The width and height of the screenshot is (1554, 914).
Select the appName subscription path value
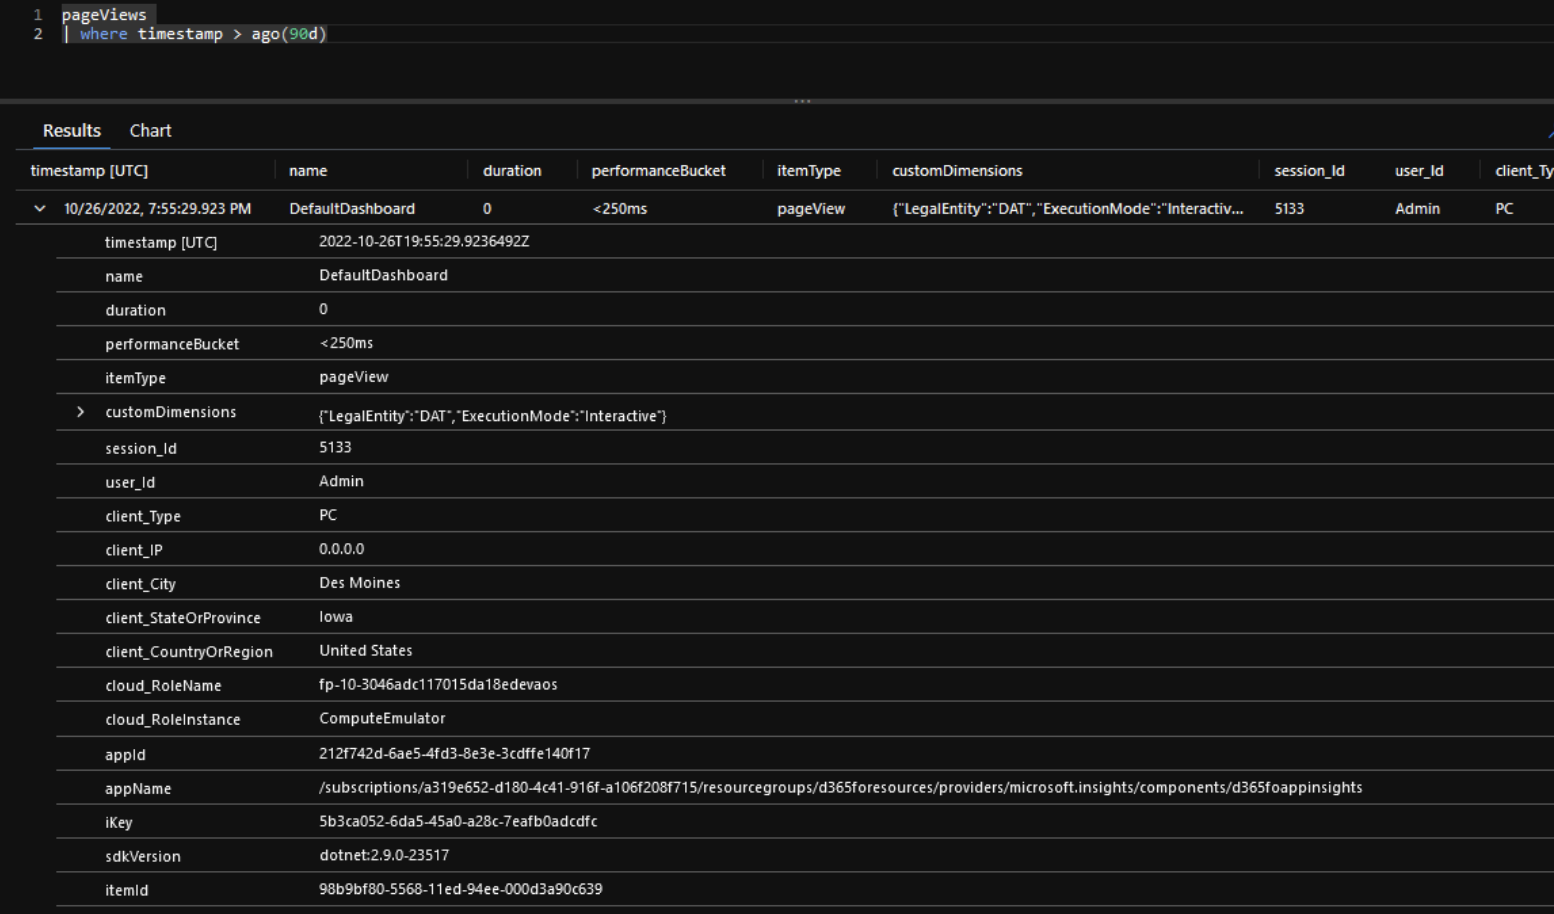coord(840,788)
